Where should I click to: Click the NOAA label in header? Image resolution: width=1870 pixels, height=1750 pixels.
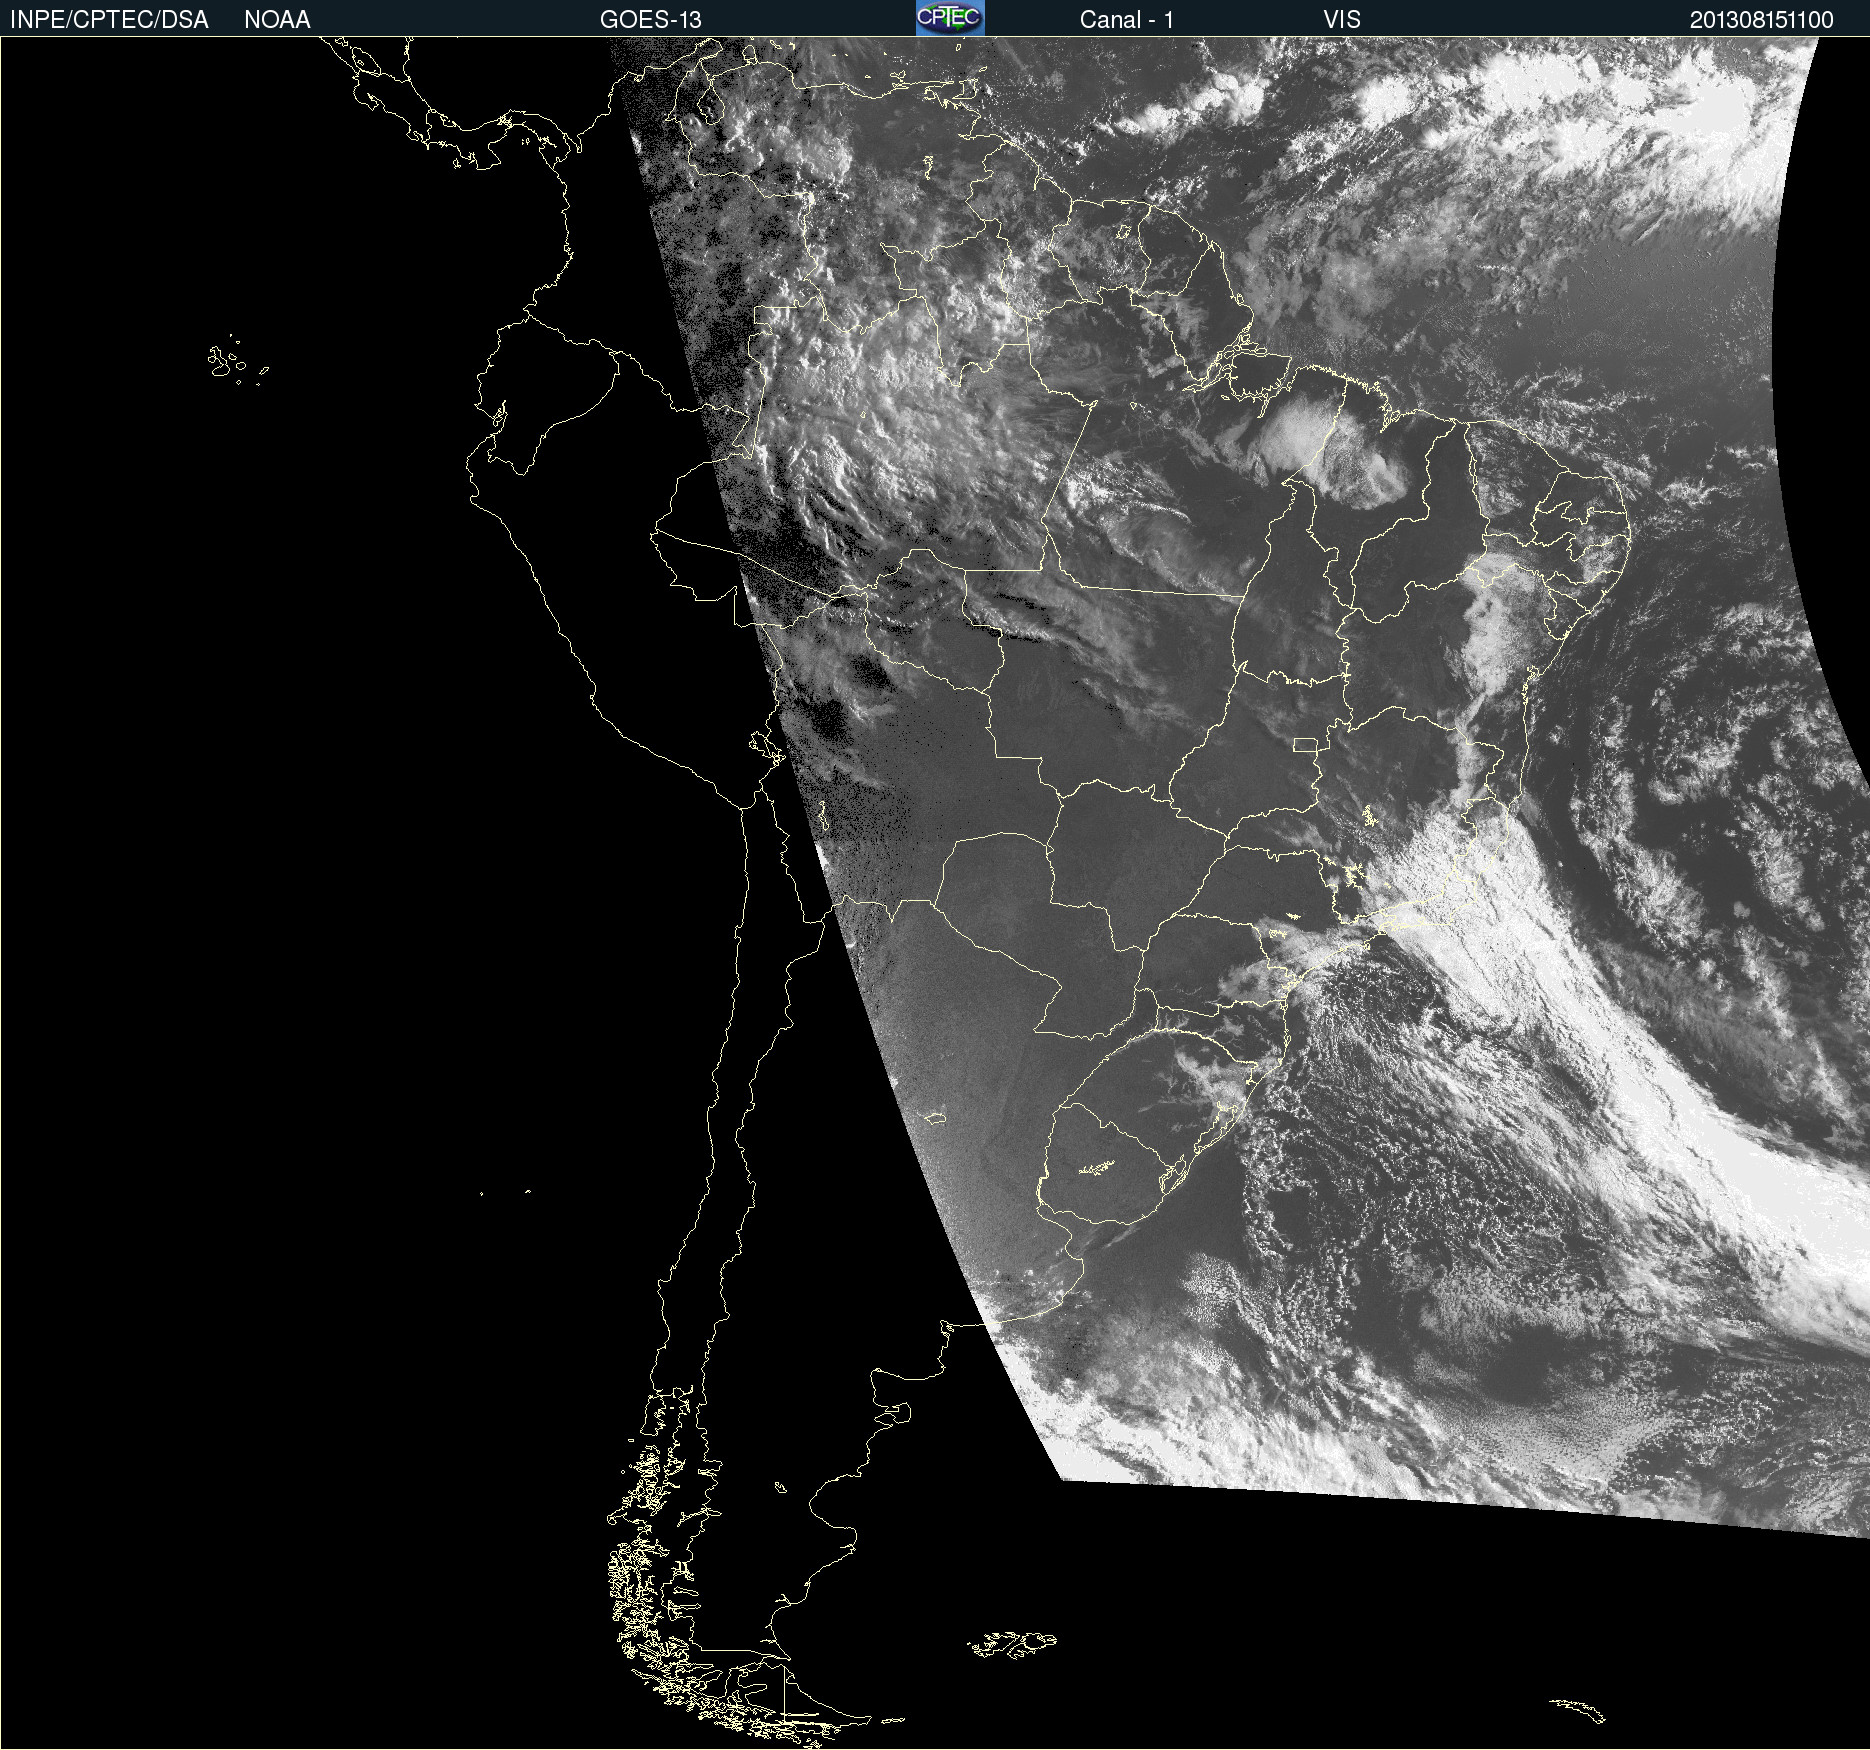click(277, 19)
